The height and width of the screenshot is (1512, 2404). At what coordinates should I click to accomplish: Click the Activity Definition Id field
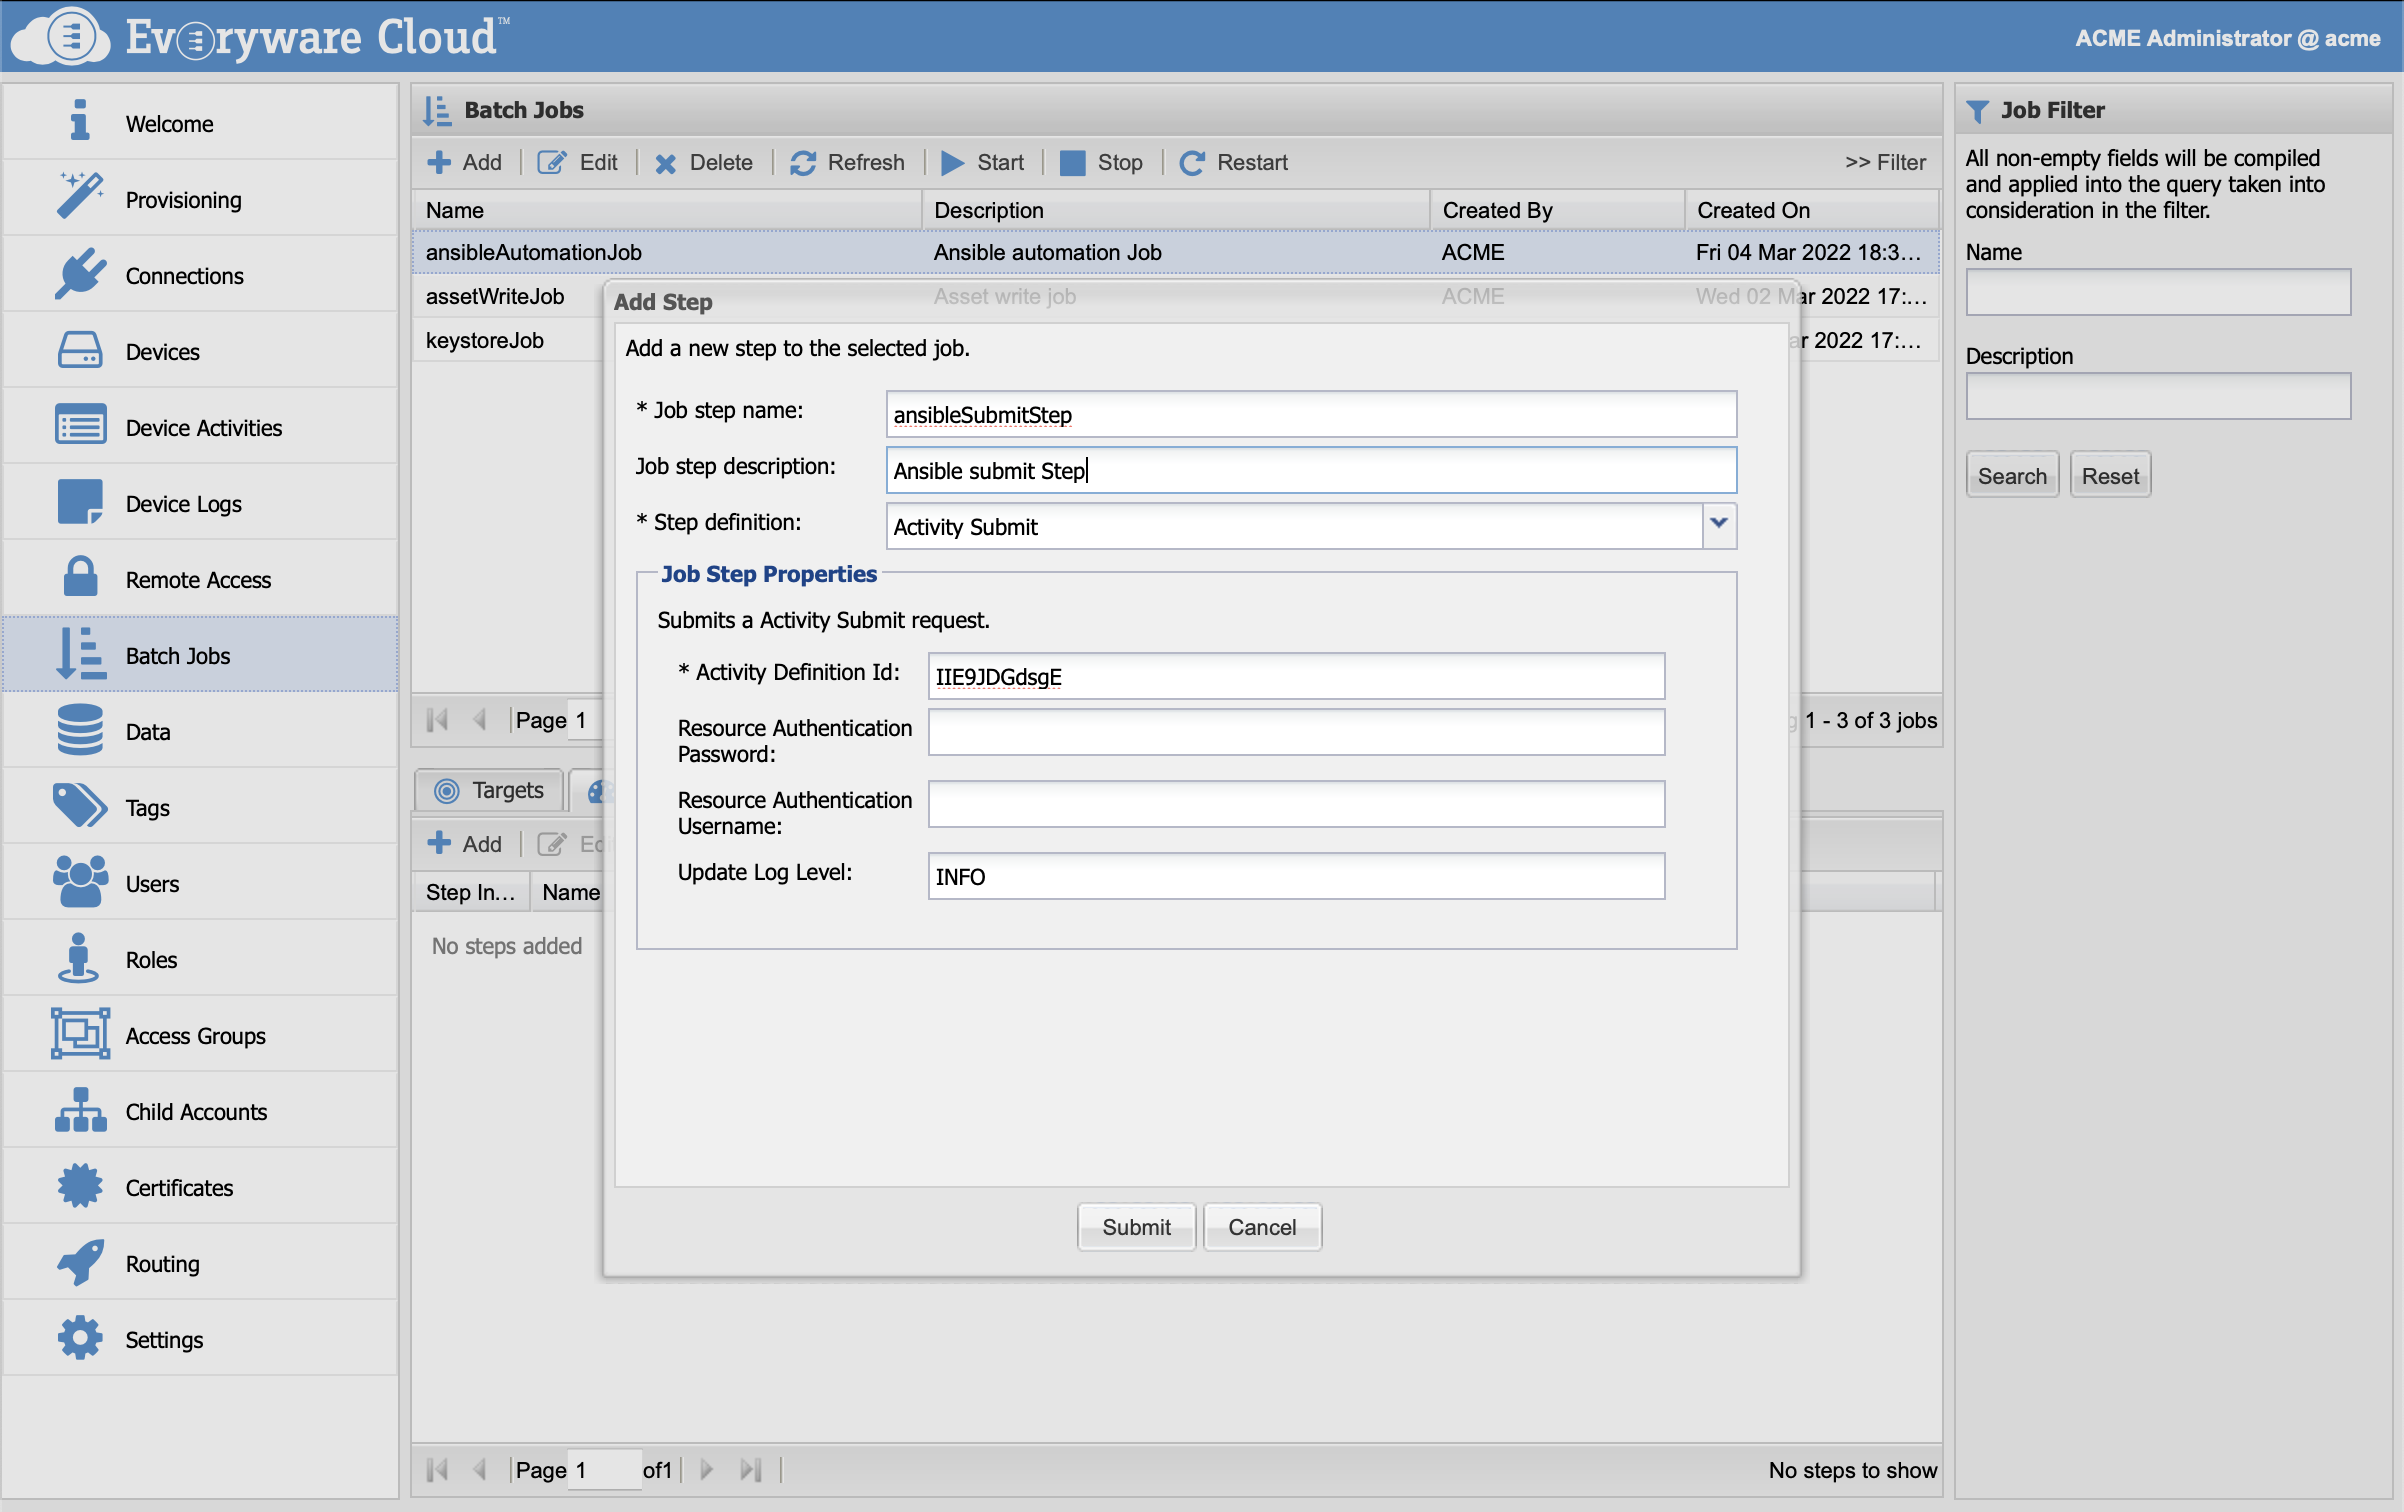(x=1295, y=676)
